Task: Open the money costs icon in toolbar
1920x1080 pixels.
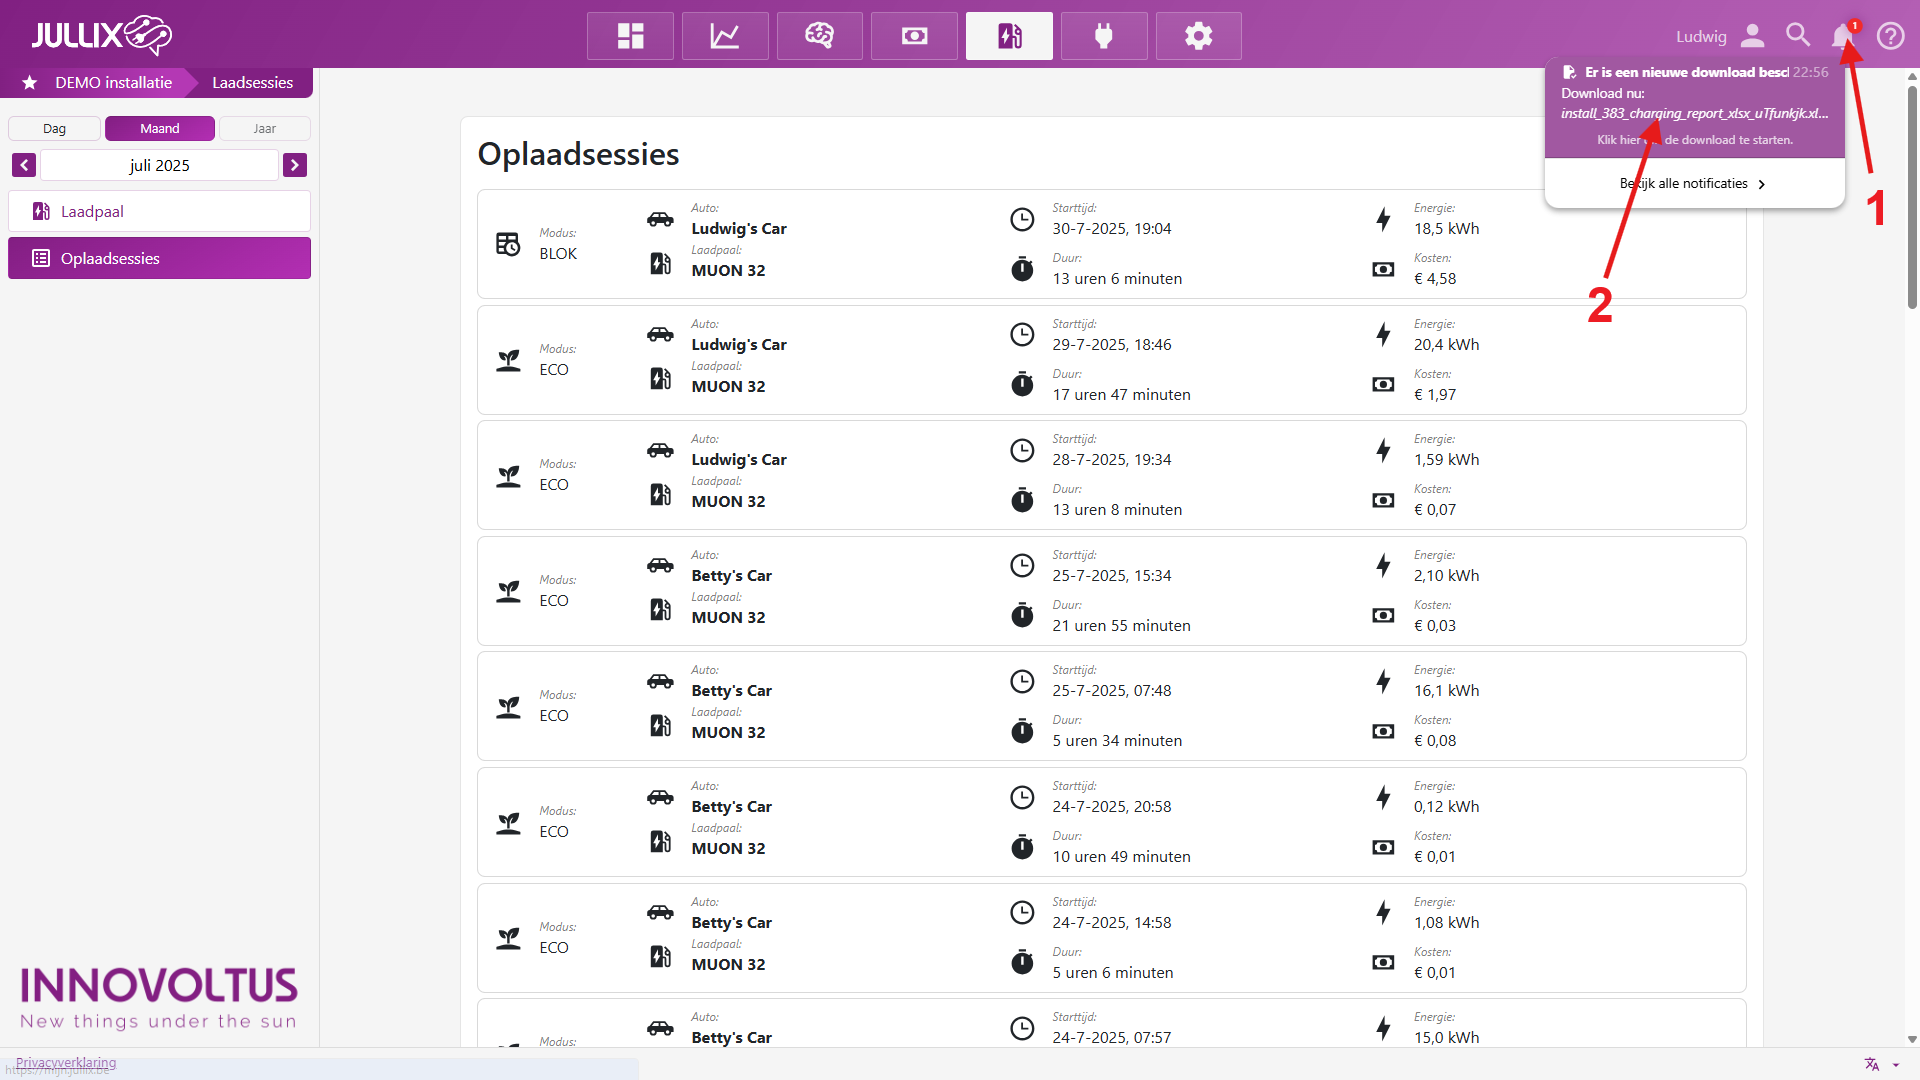Action: point(914,36)
